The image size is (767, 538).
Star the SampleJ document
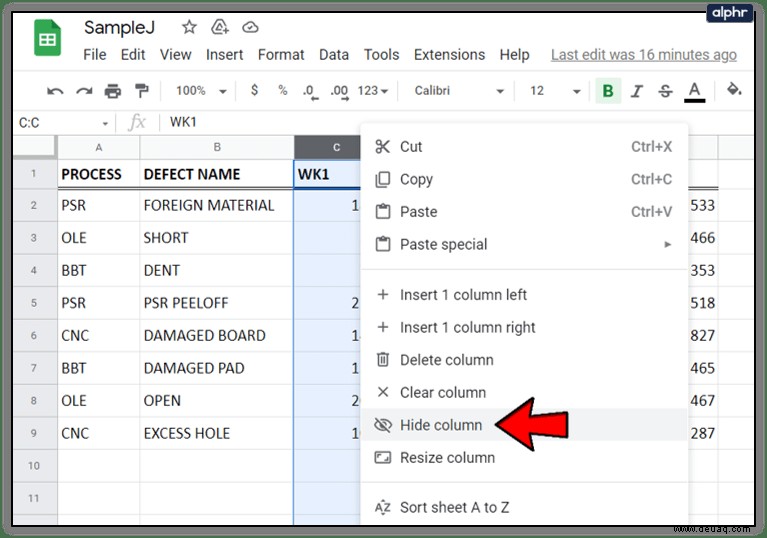click(x=189, y=27)
